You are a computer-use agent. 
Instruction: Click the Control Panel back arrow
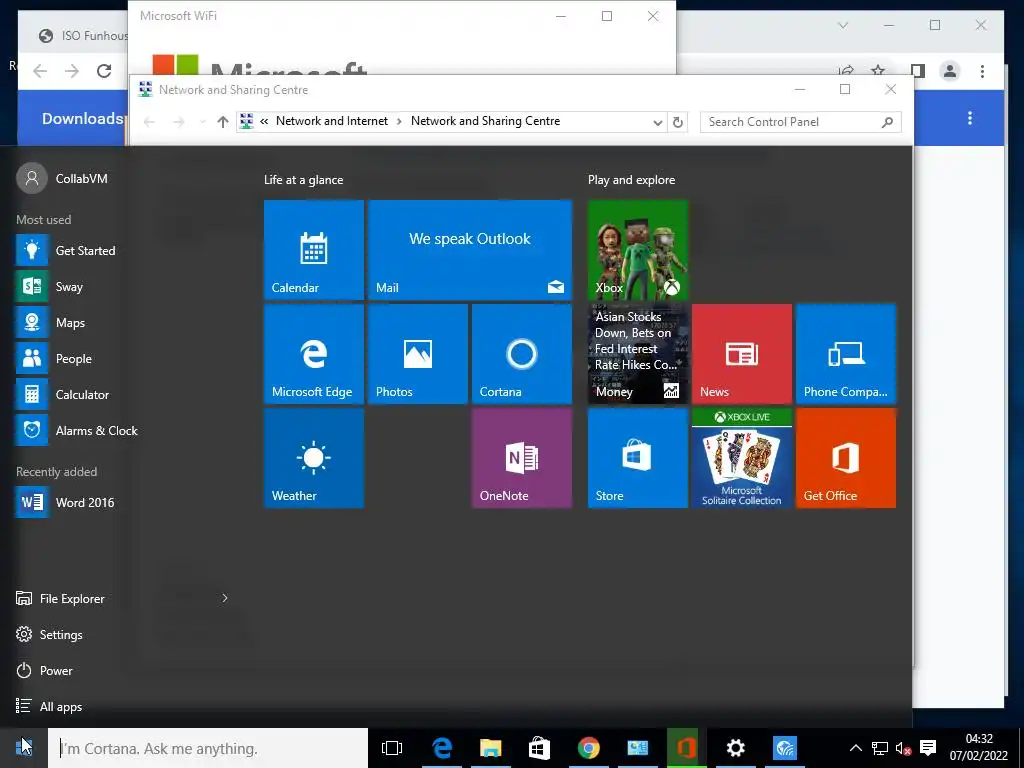150,122
